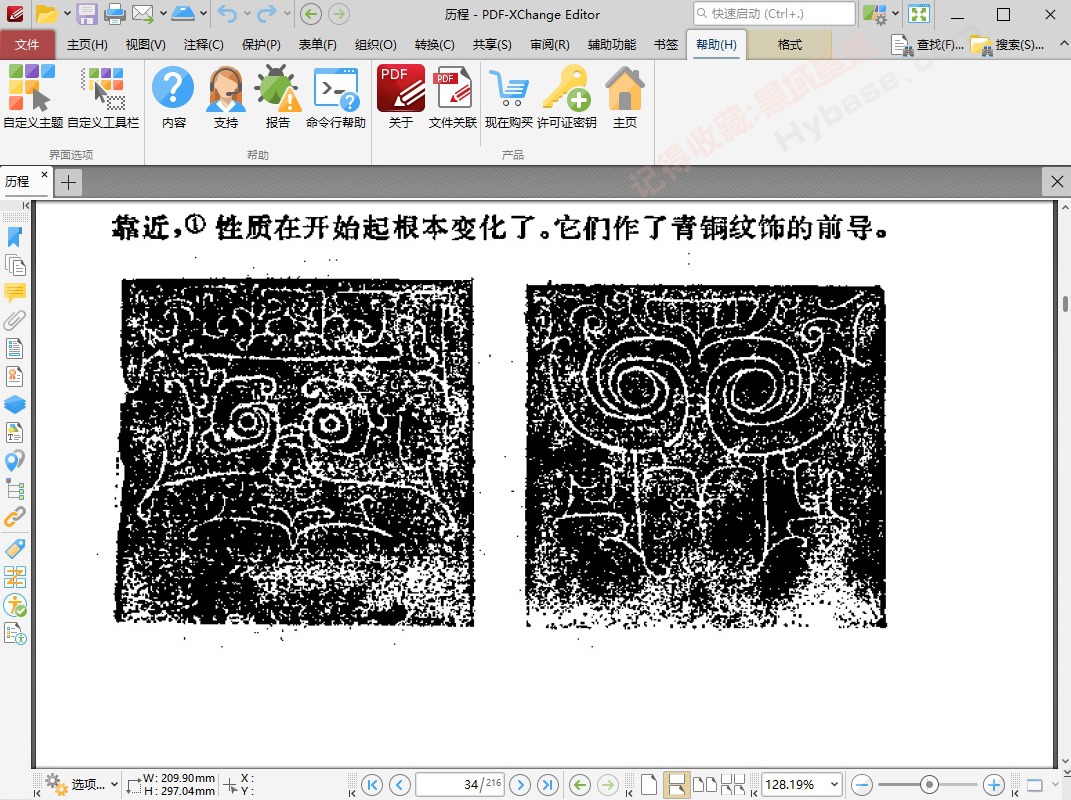Click the 搜索(S)... search button
Image resolution: width=1071 pixels, height=800 pixels.
pyautogui.click(x=1007, y=45)
